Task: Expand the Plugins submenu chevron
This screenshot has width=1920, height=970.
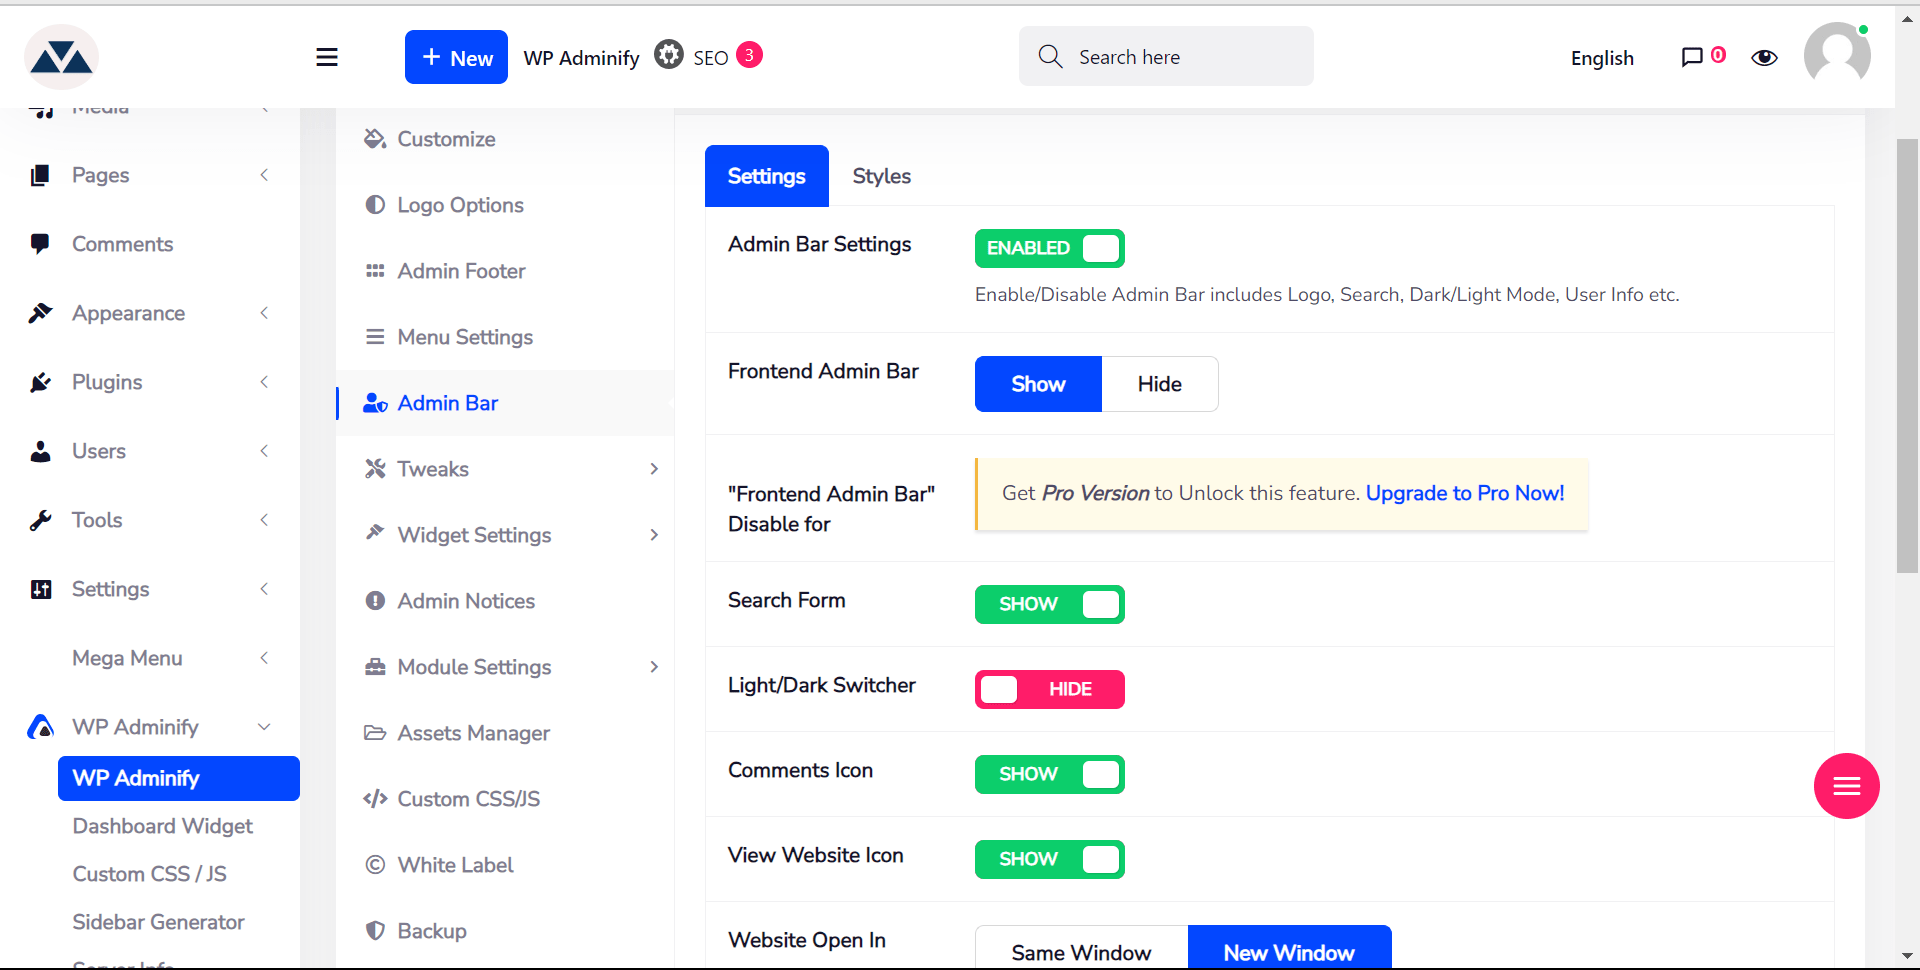Action: coord(264,382)
